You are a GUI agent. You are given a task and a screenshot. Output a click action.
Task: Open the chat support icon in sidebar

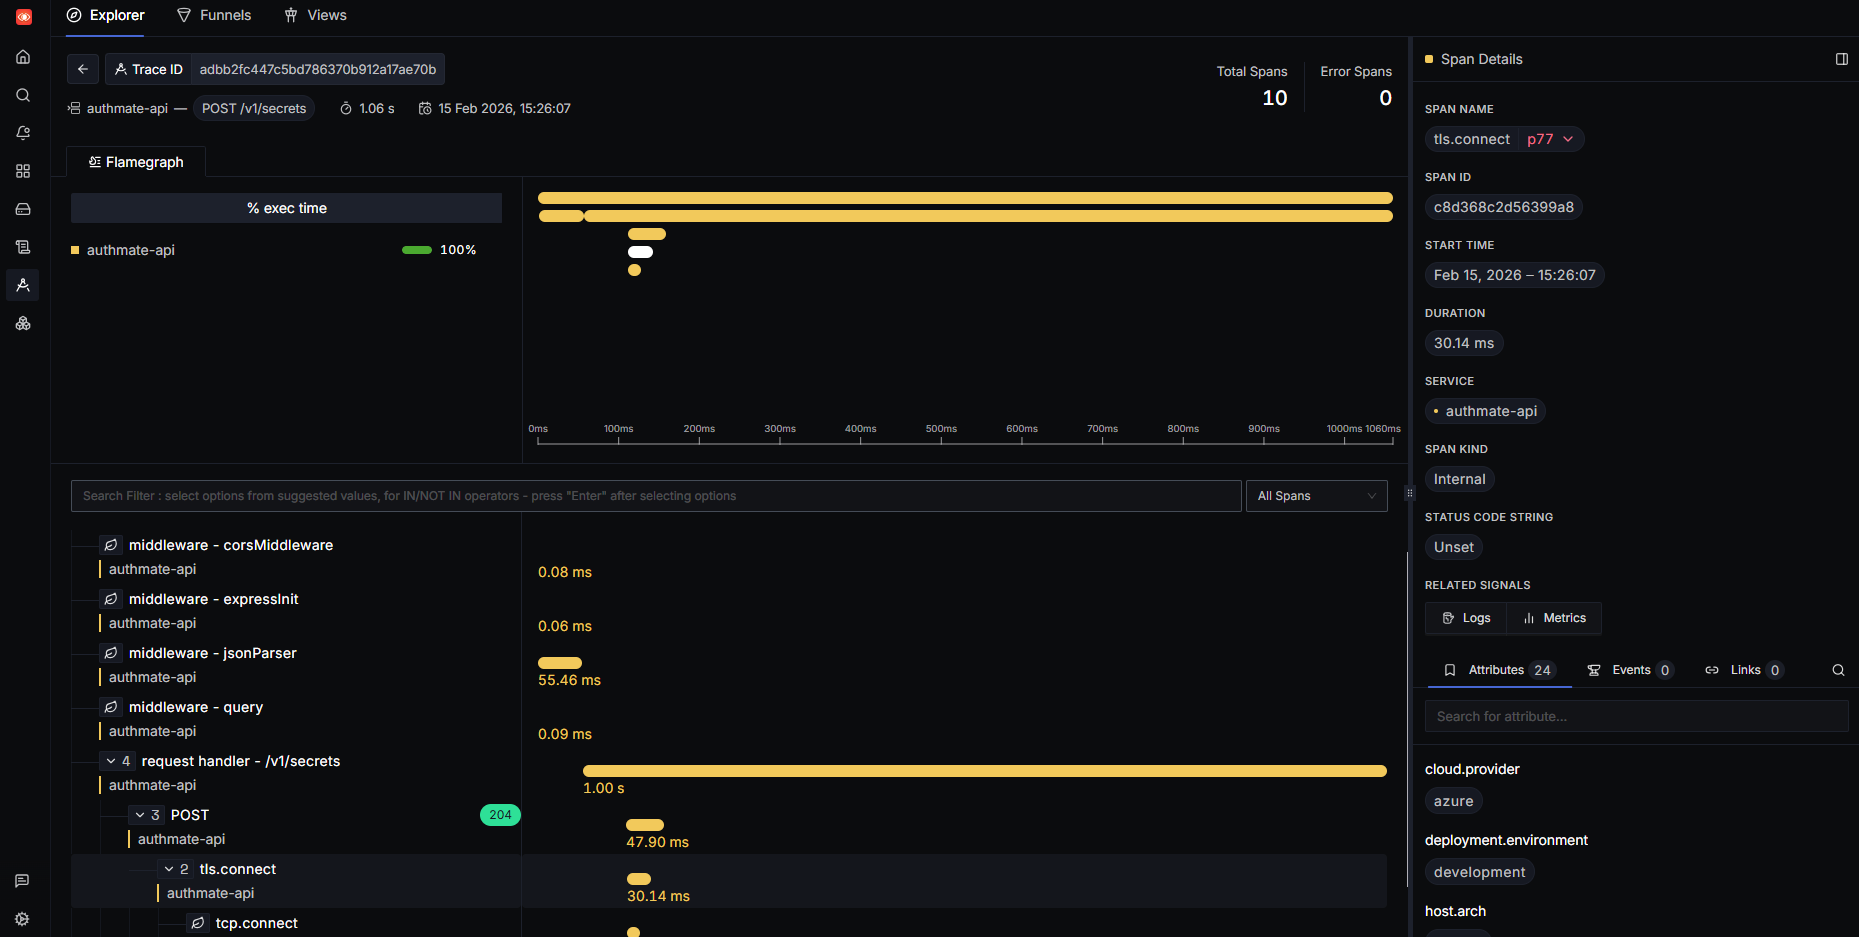coord(22,881)
